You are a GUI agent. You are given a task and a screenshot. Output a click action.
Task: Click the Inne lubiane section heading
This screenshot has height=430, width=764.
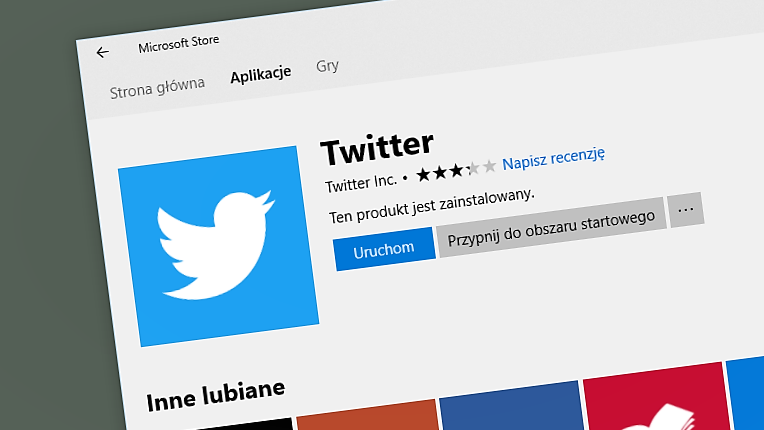[216, 395]
